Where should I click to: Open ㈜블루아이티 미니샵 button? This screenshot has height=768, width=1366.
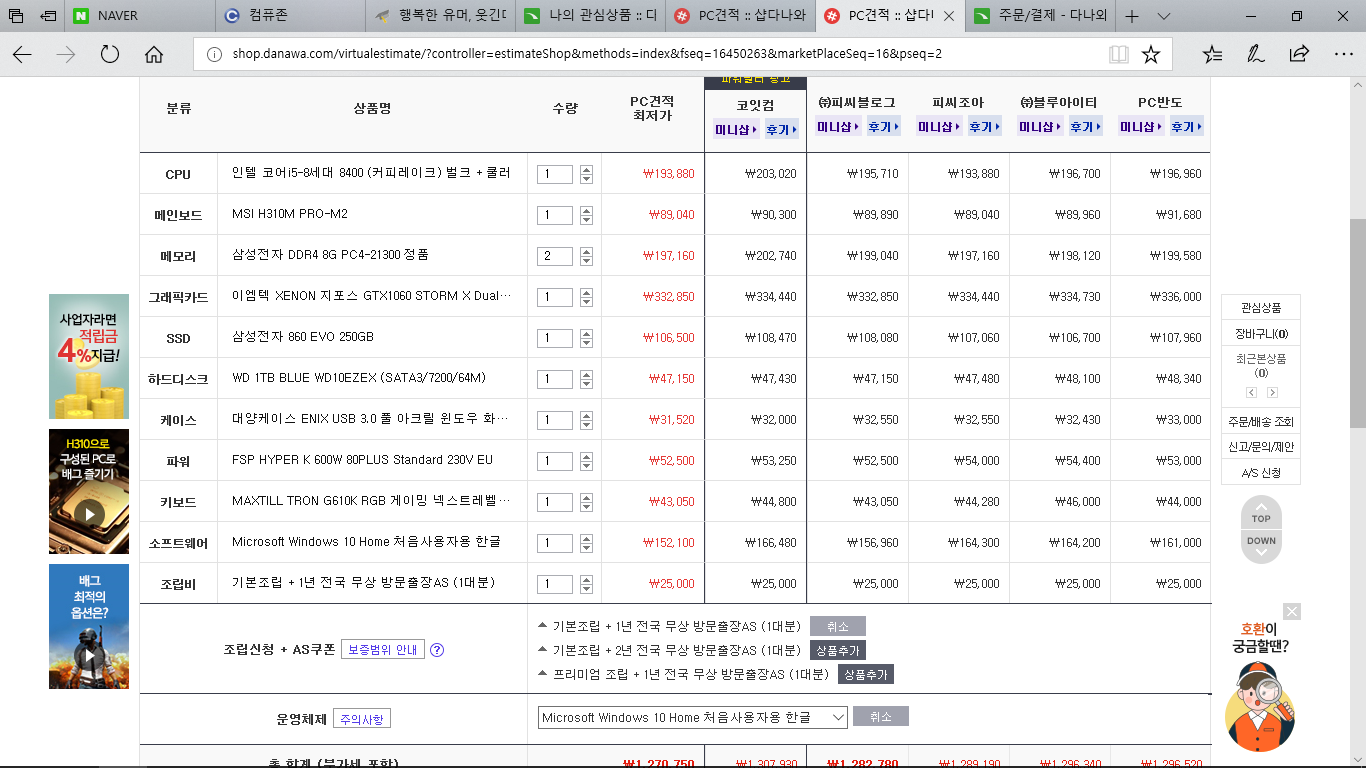(1040, 127)
